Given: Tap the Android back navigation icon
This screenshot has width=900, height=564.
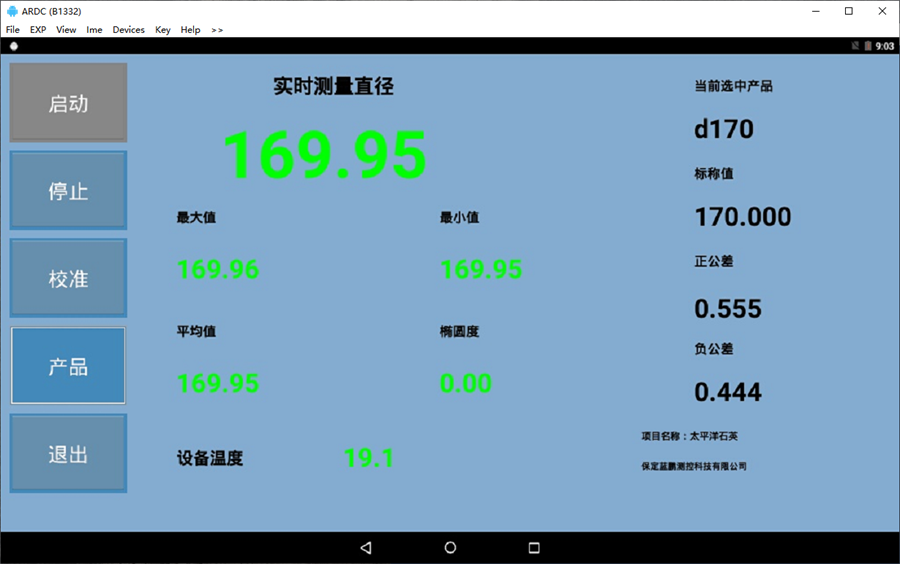Looking at the screenshot, I should [366, 548].
